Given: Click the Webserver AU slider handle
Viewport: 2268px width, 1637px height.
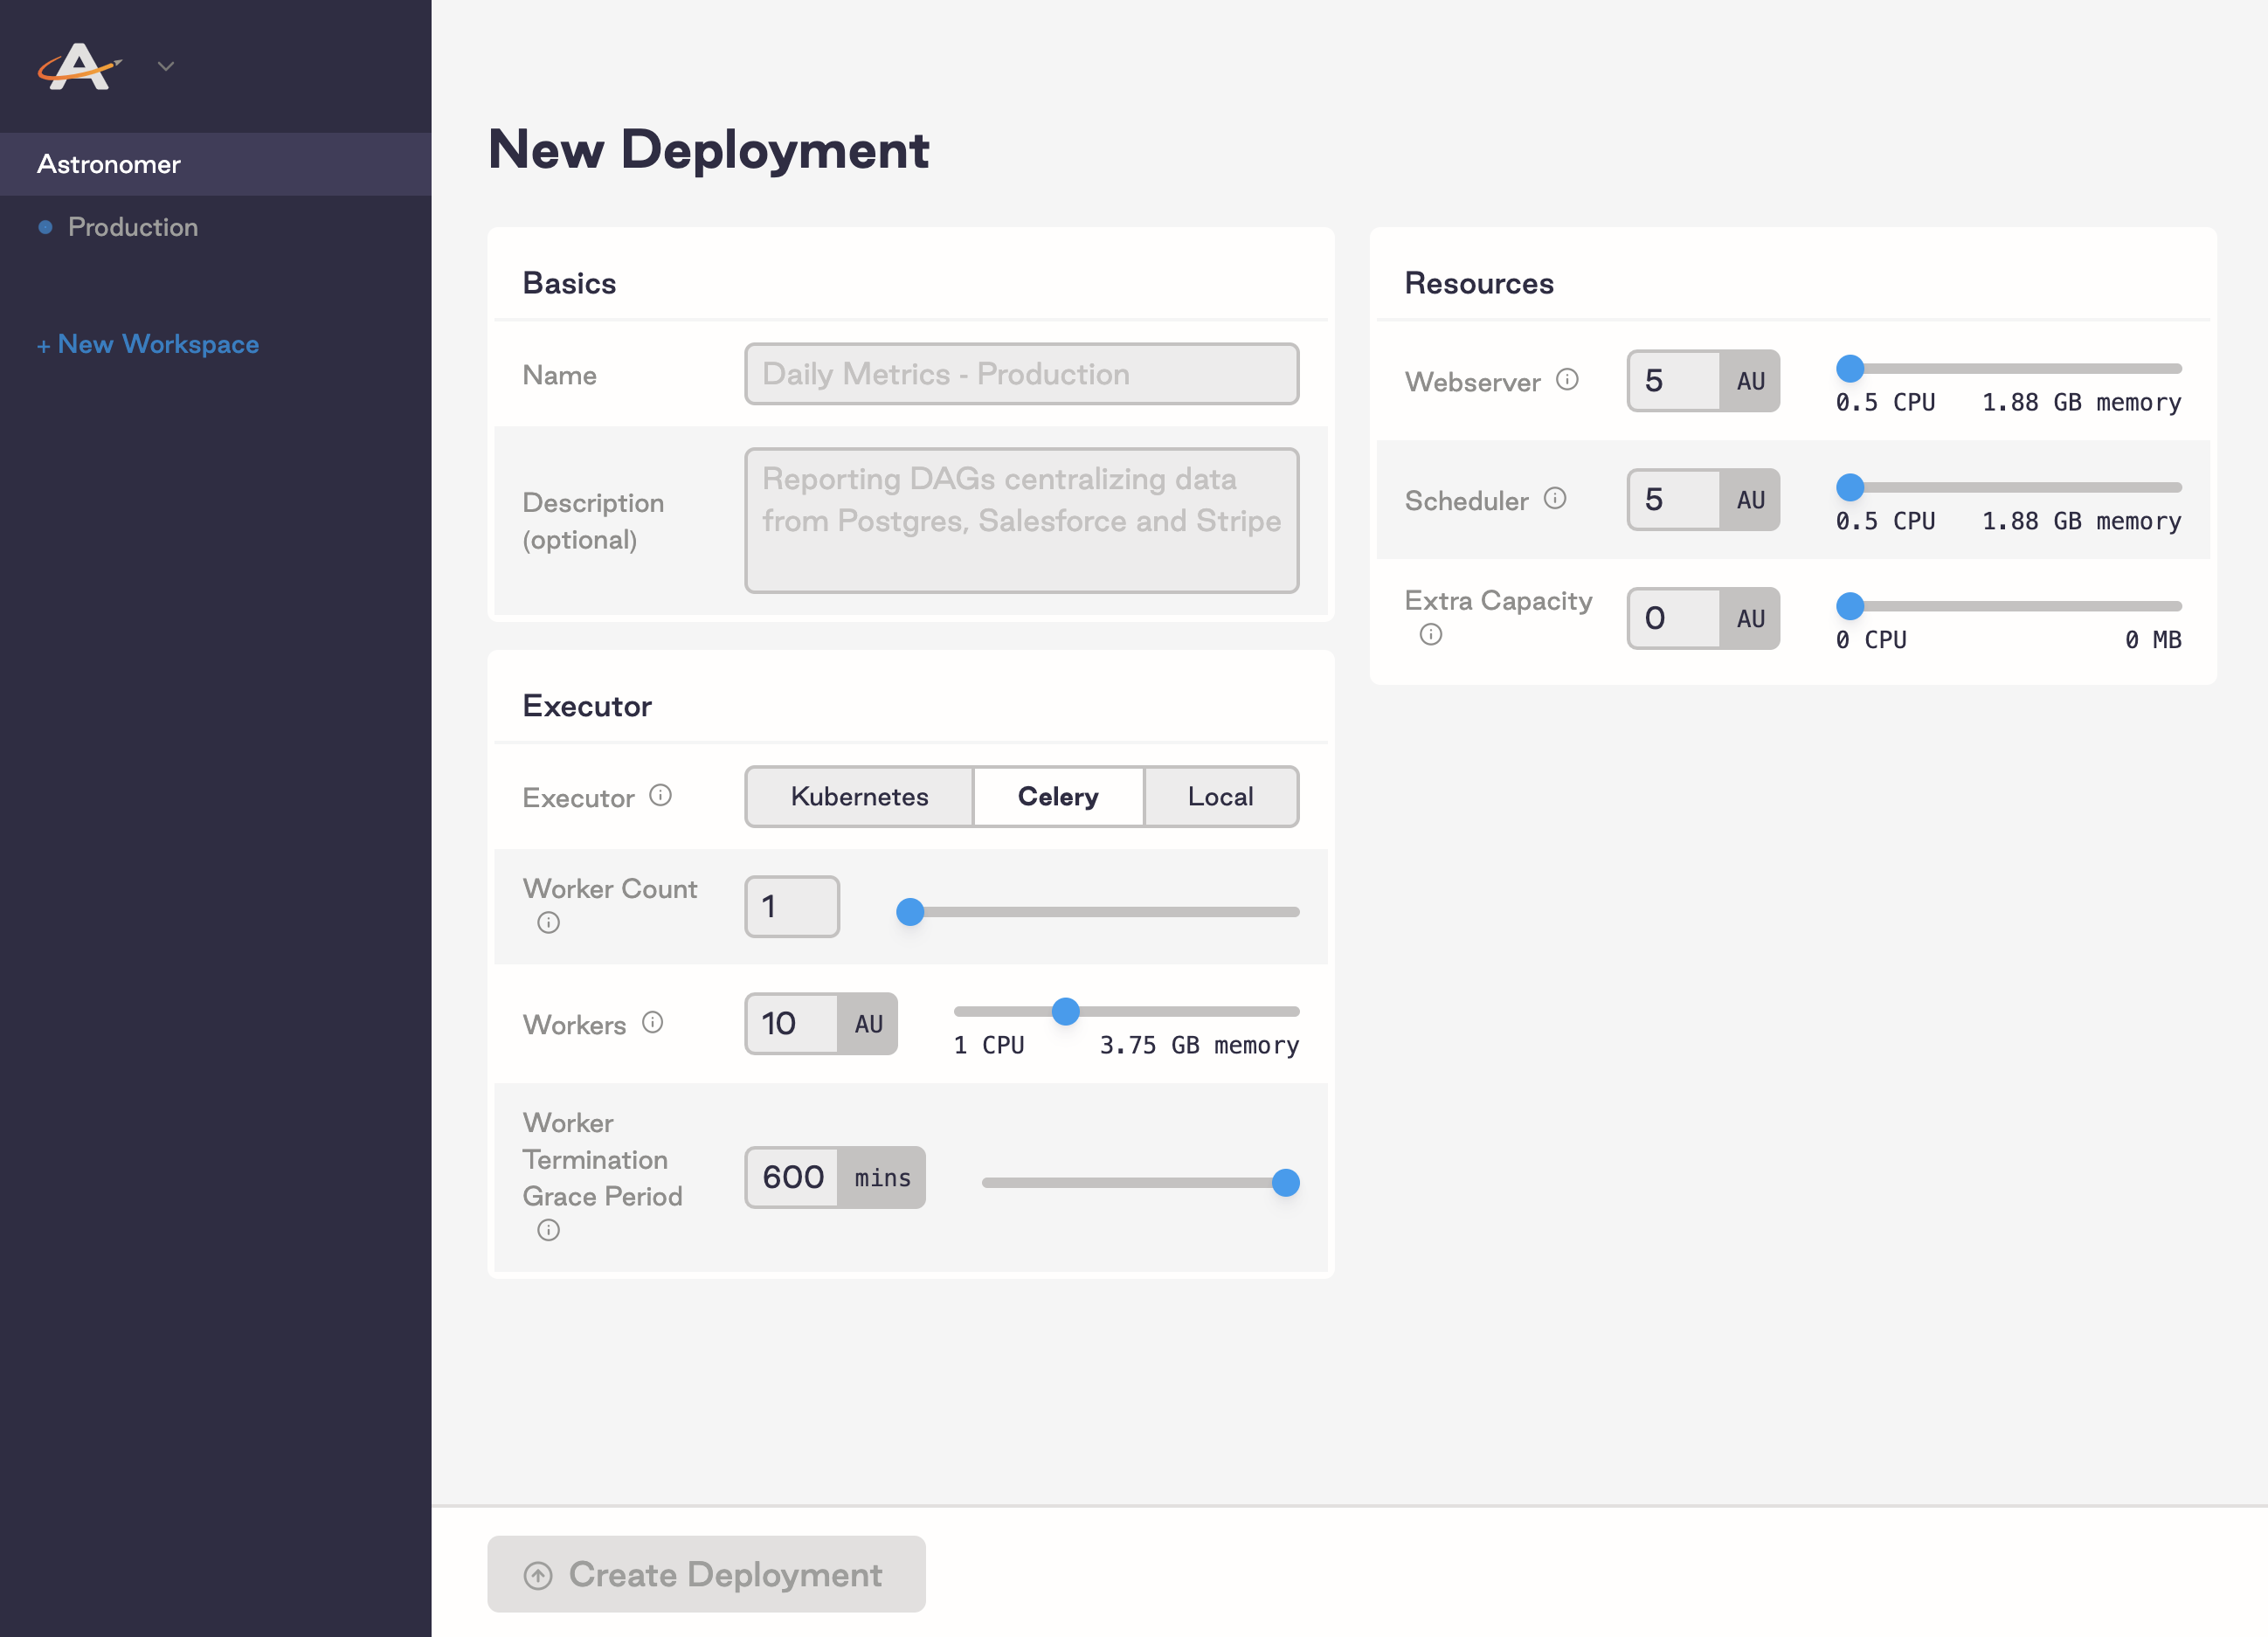Looking at the screenshot, I should (x=1849, y=369).
